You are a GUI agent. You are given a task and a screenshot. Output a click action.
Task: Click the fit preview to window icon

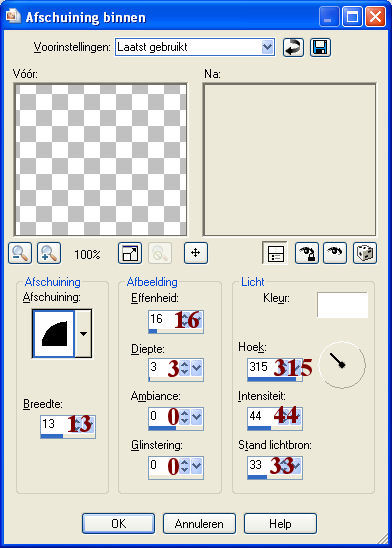click(130, 253)
